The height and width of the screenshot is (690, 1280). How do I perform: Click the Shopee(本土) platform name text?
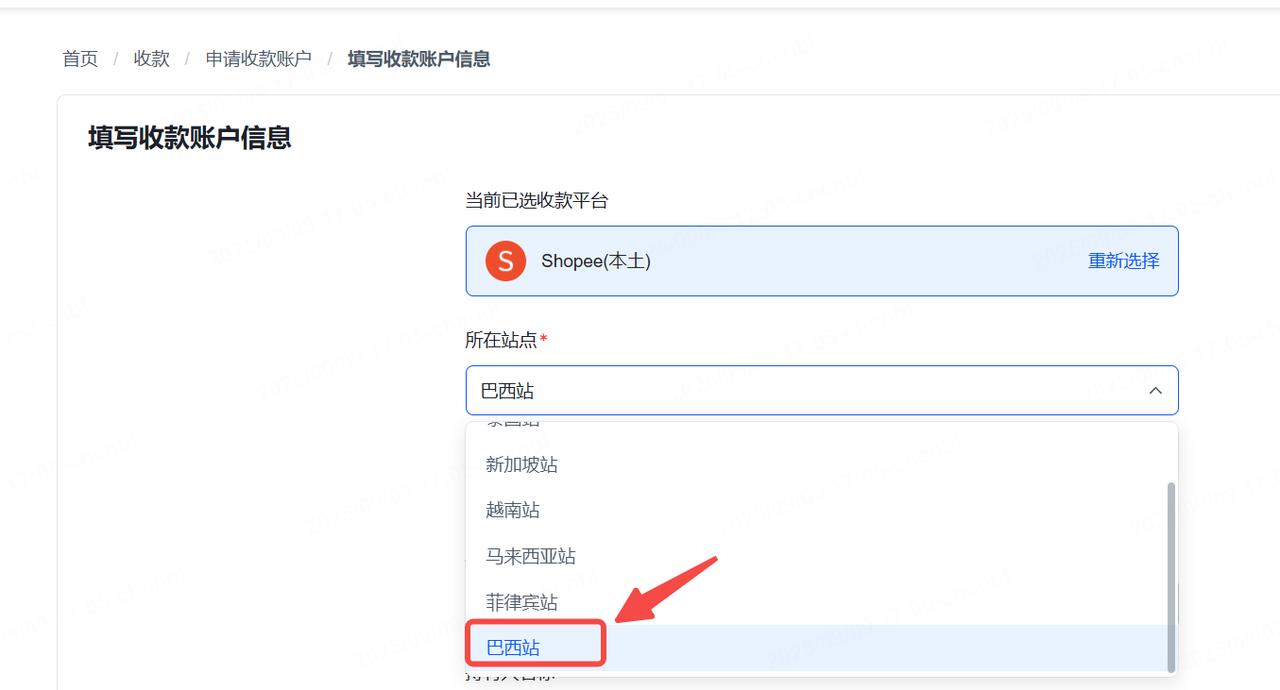(x=596, y=261)
